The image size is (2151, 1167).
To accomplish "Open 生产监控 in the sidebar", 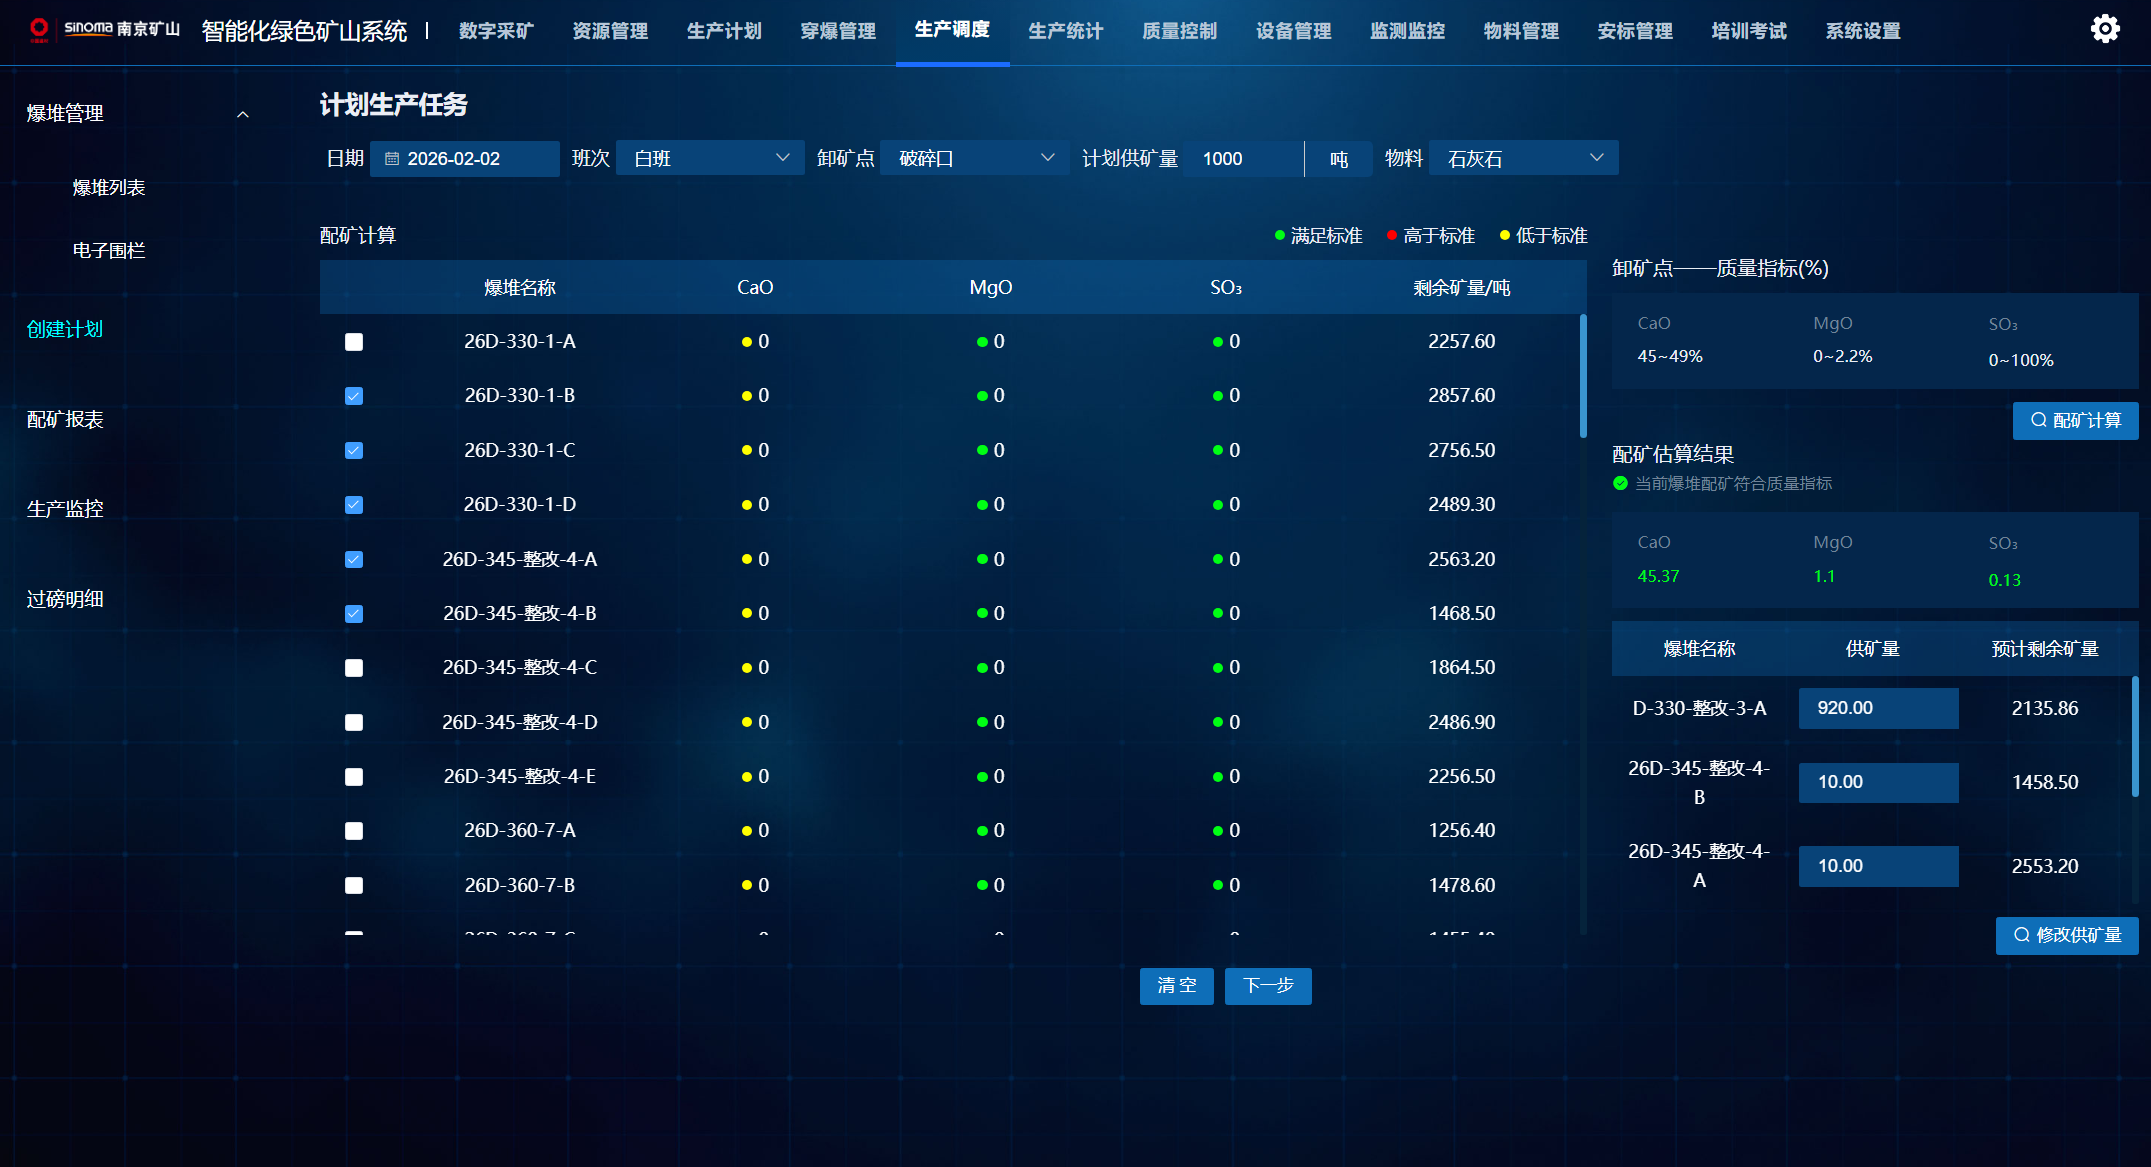I will pyautogui.click(x=65, y=509).
